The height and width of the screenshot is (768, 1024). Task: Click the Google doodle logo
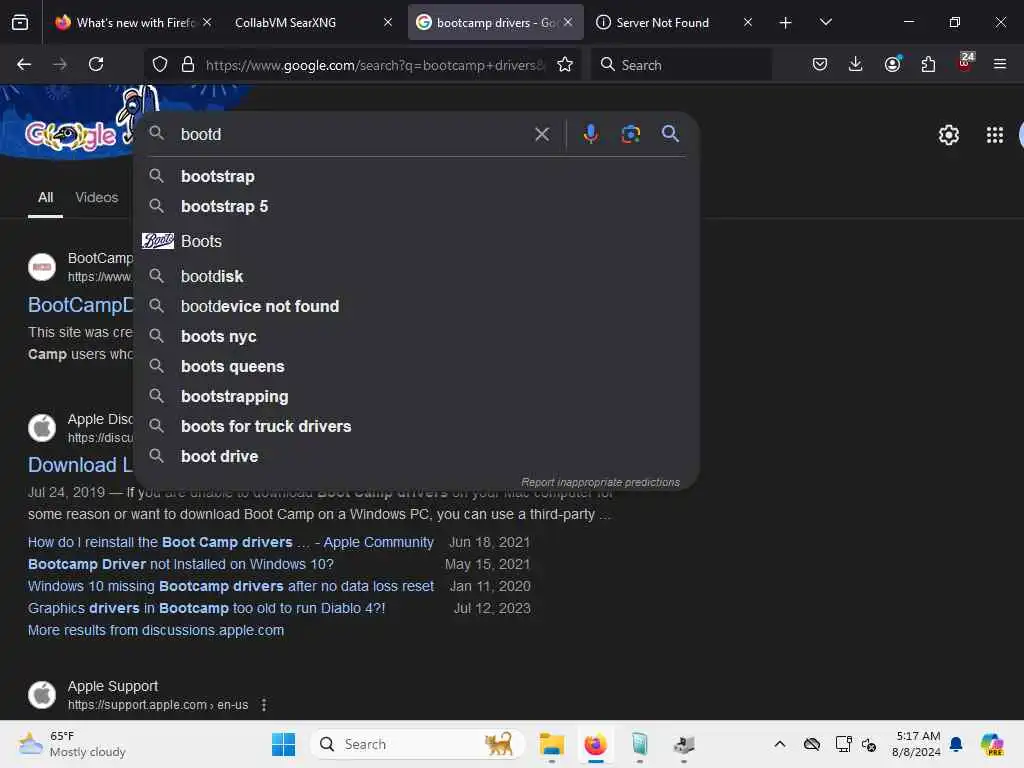tap(71, 135)
